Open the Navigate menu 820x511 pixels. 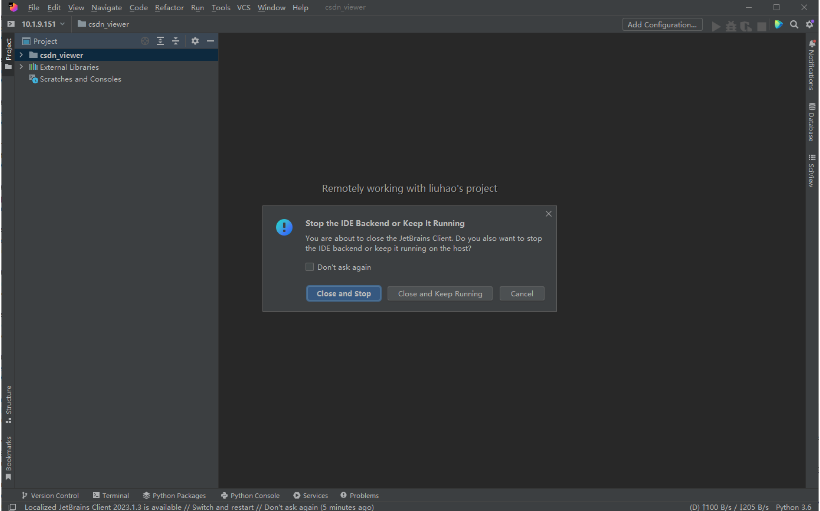coord(107,7)
